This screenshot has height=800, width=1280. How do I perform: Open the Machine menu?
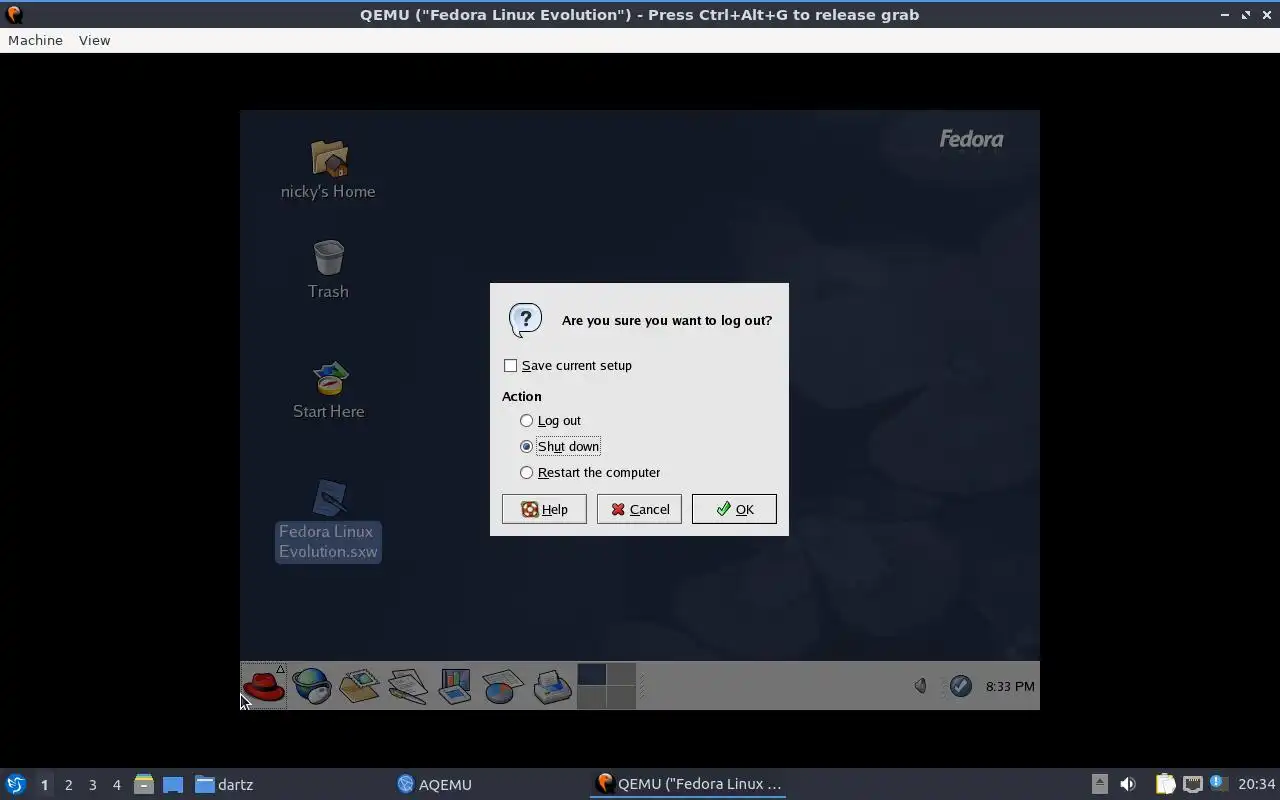[x=35, y=40]
